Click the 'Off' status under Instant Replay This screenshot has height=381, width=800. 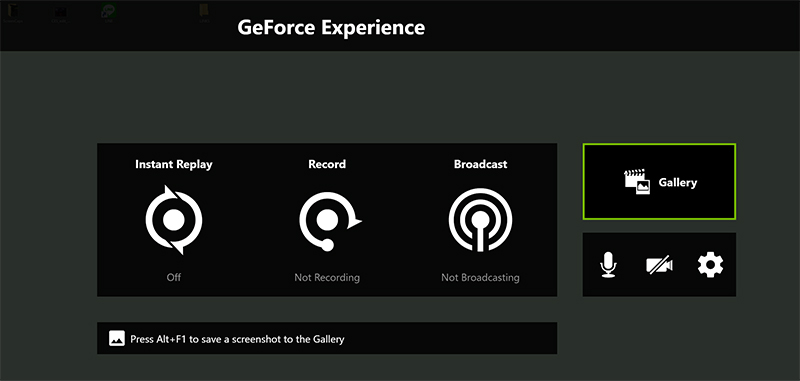point(173,277)
